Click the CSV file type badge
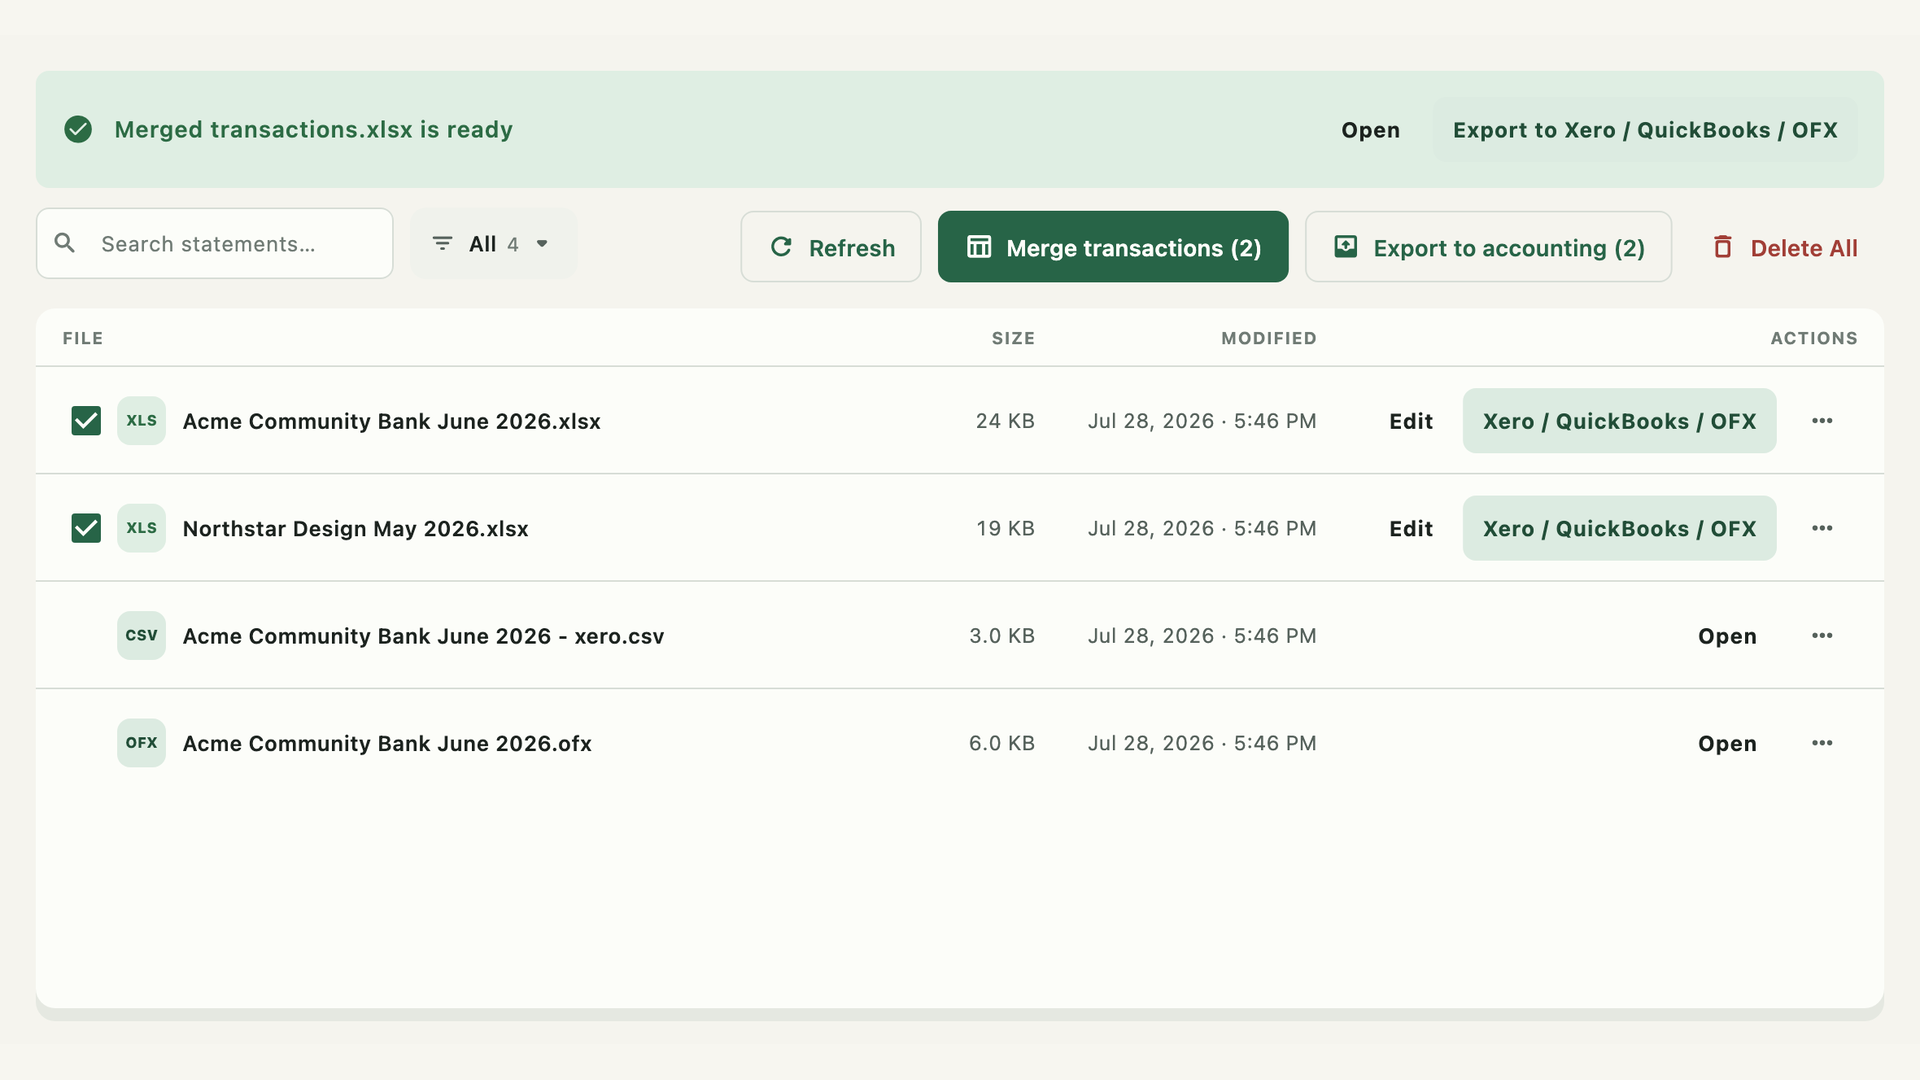The height and width of the screenshot is (1080, 1920). (x=141, y=636)
